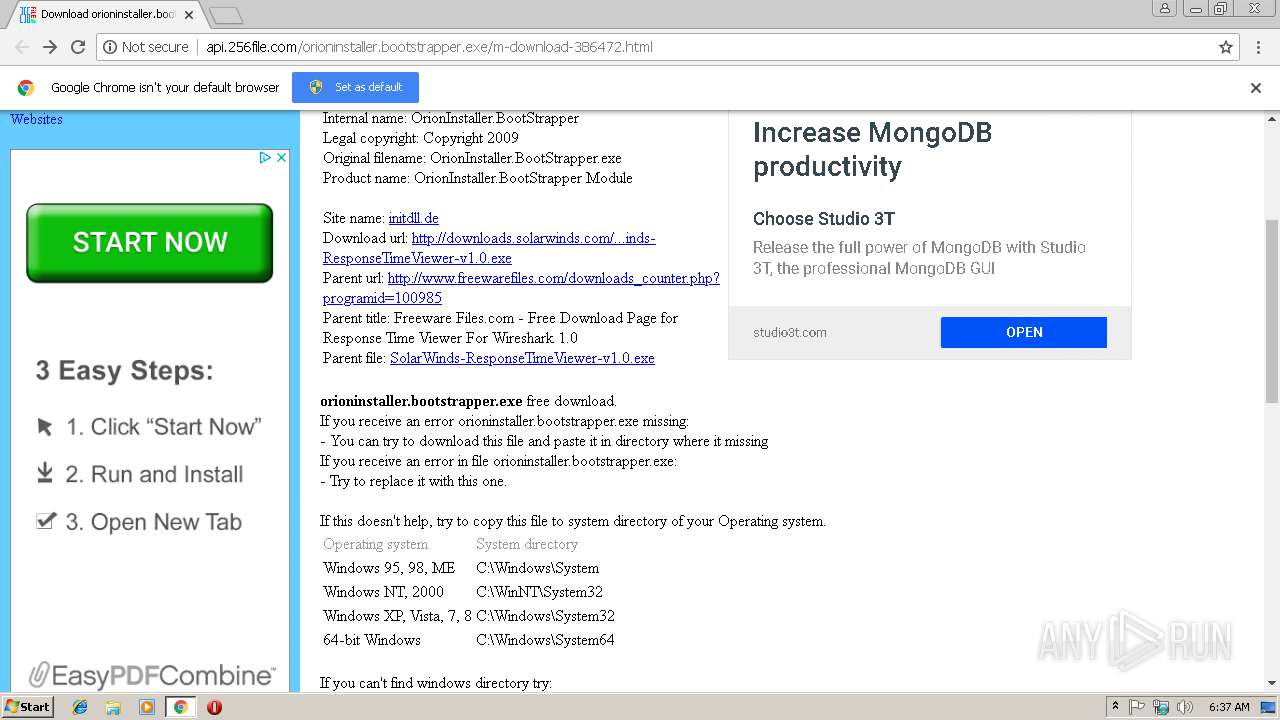Click scrollbar up arrow
This screenshot has height=720, width=1280.
tap(1272, 118)
